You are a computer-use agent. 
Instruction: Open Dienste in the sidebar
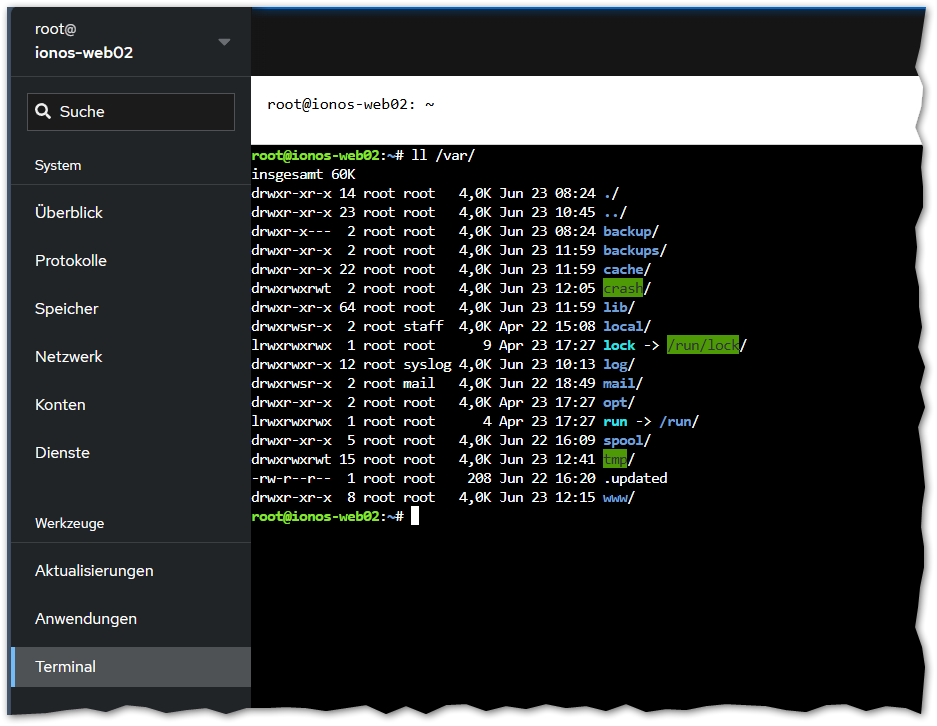(62, 453)
